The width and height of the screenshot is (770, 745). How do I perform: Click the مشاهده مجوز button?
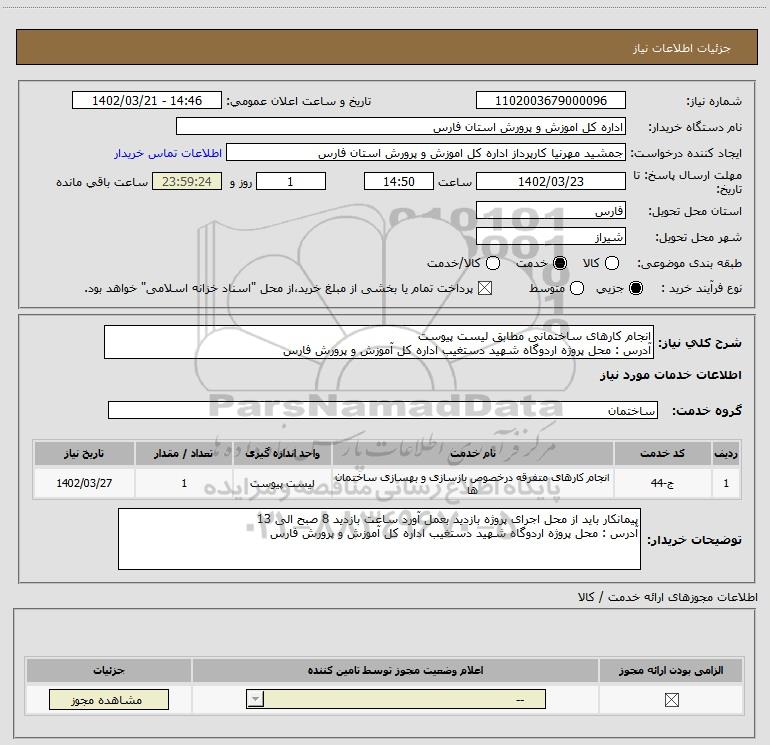pos(109,699)
